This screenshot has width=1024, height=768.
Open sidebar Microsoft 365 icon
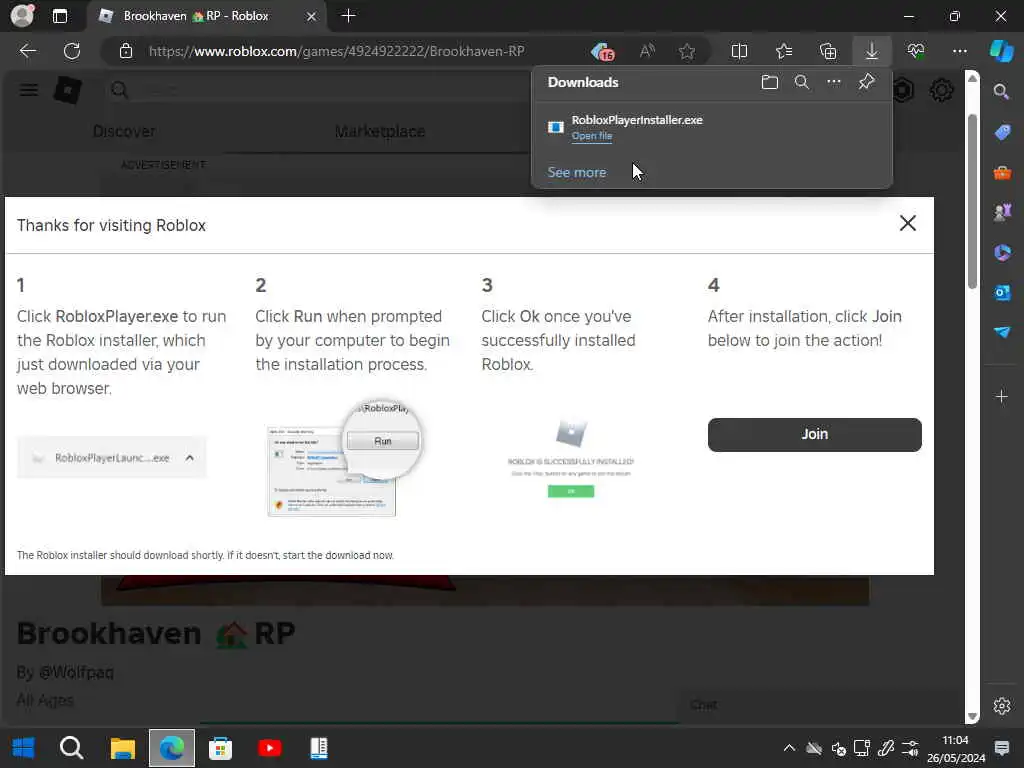coord(1001,252)
